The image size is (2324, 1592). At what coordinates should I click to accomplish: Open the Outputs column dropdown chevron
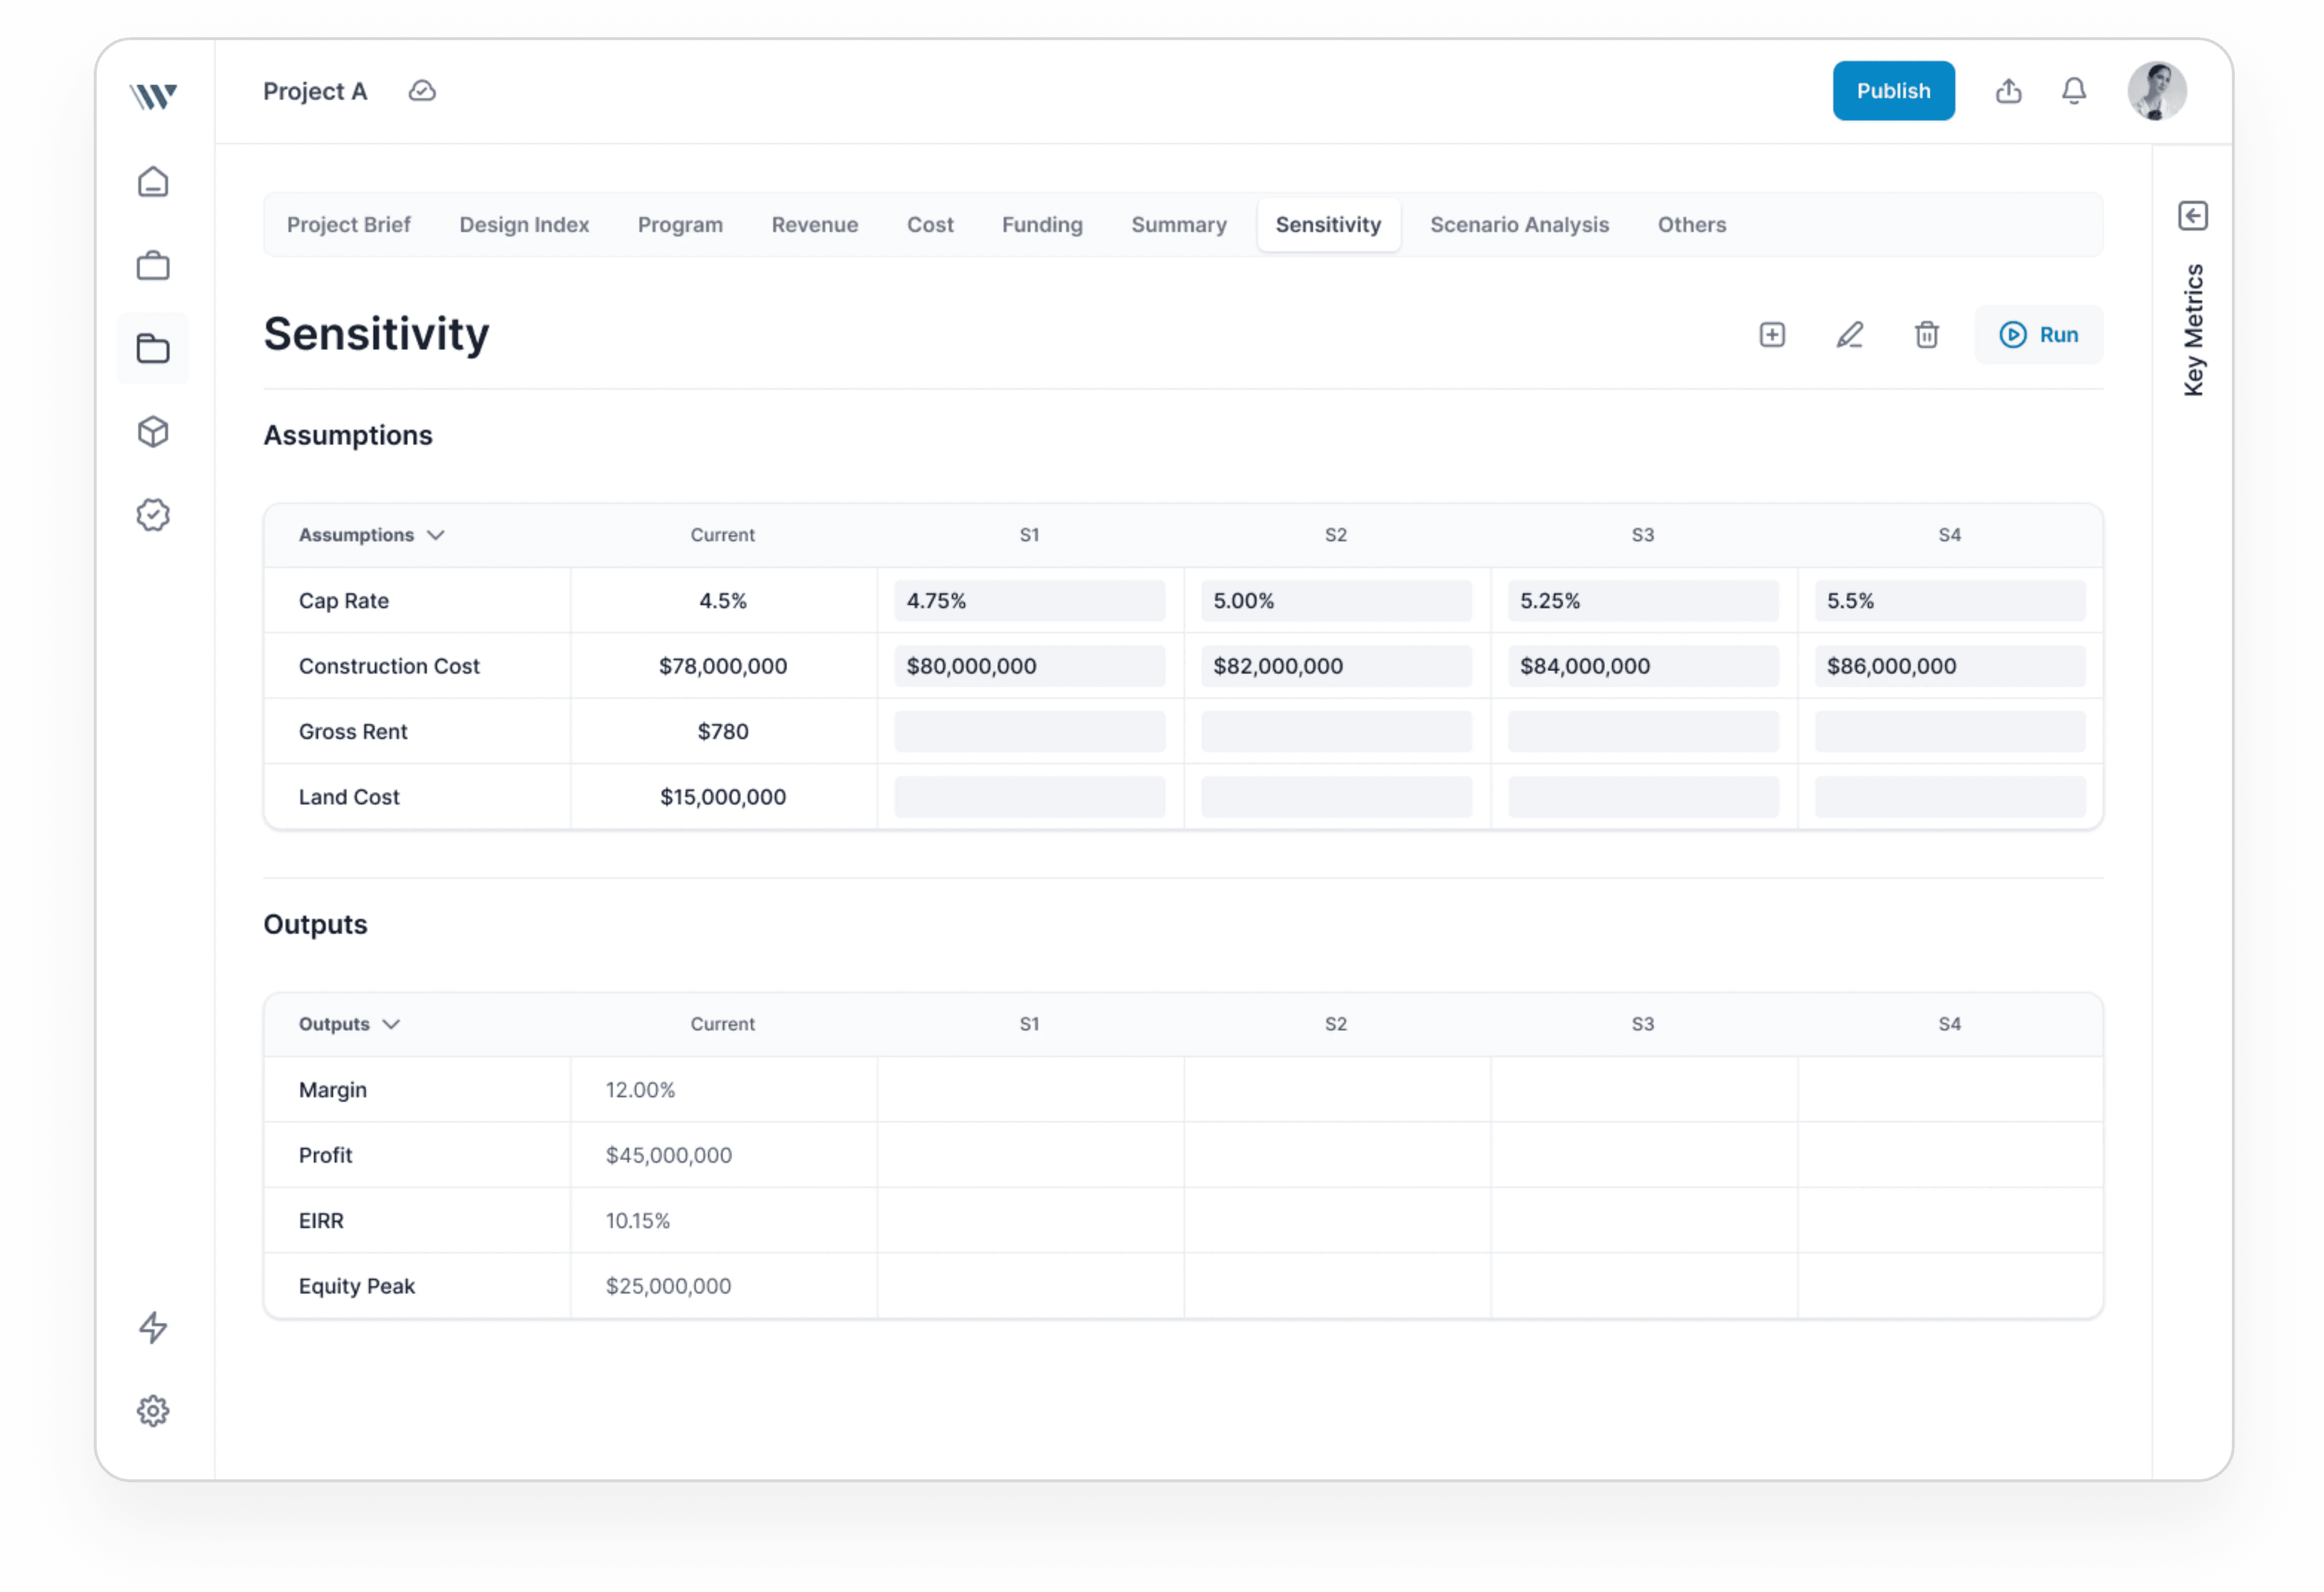[392, 1024]
